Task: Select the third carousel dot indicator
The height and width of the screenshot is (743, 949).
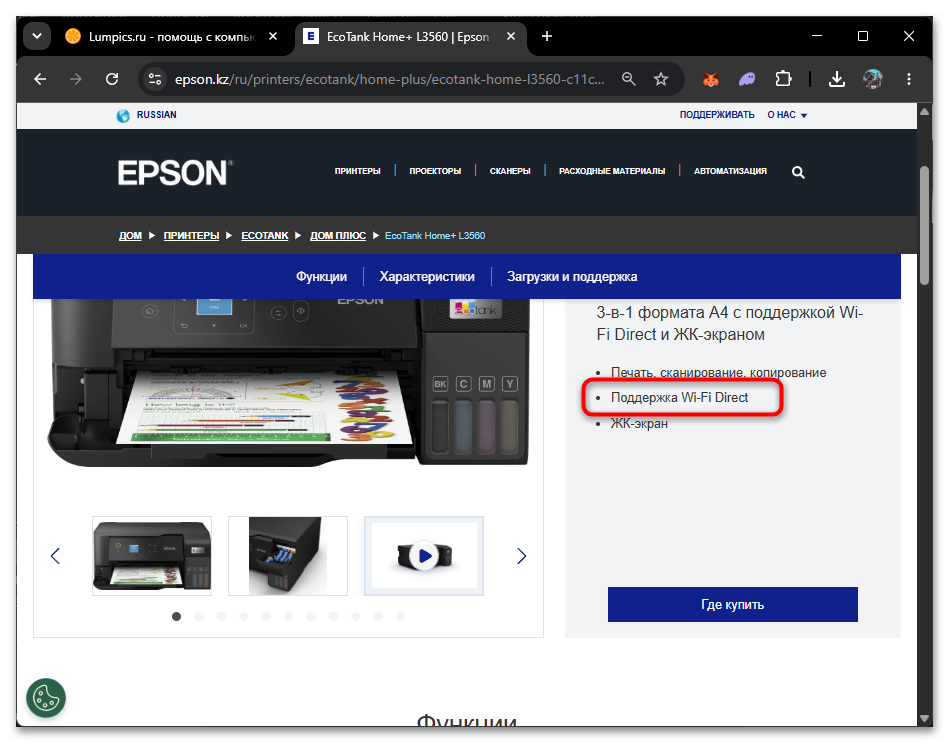Action: (222, 616)
